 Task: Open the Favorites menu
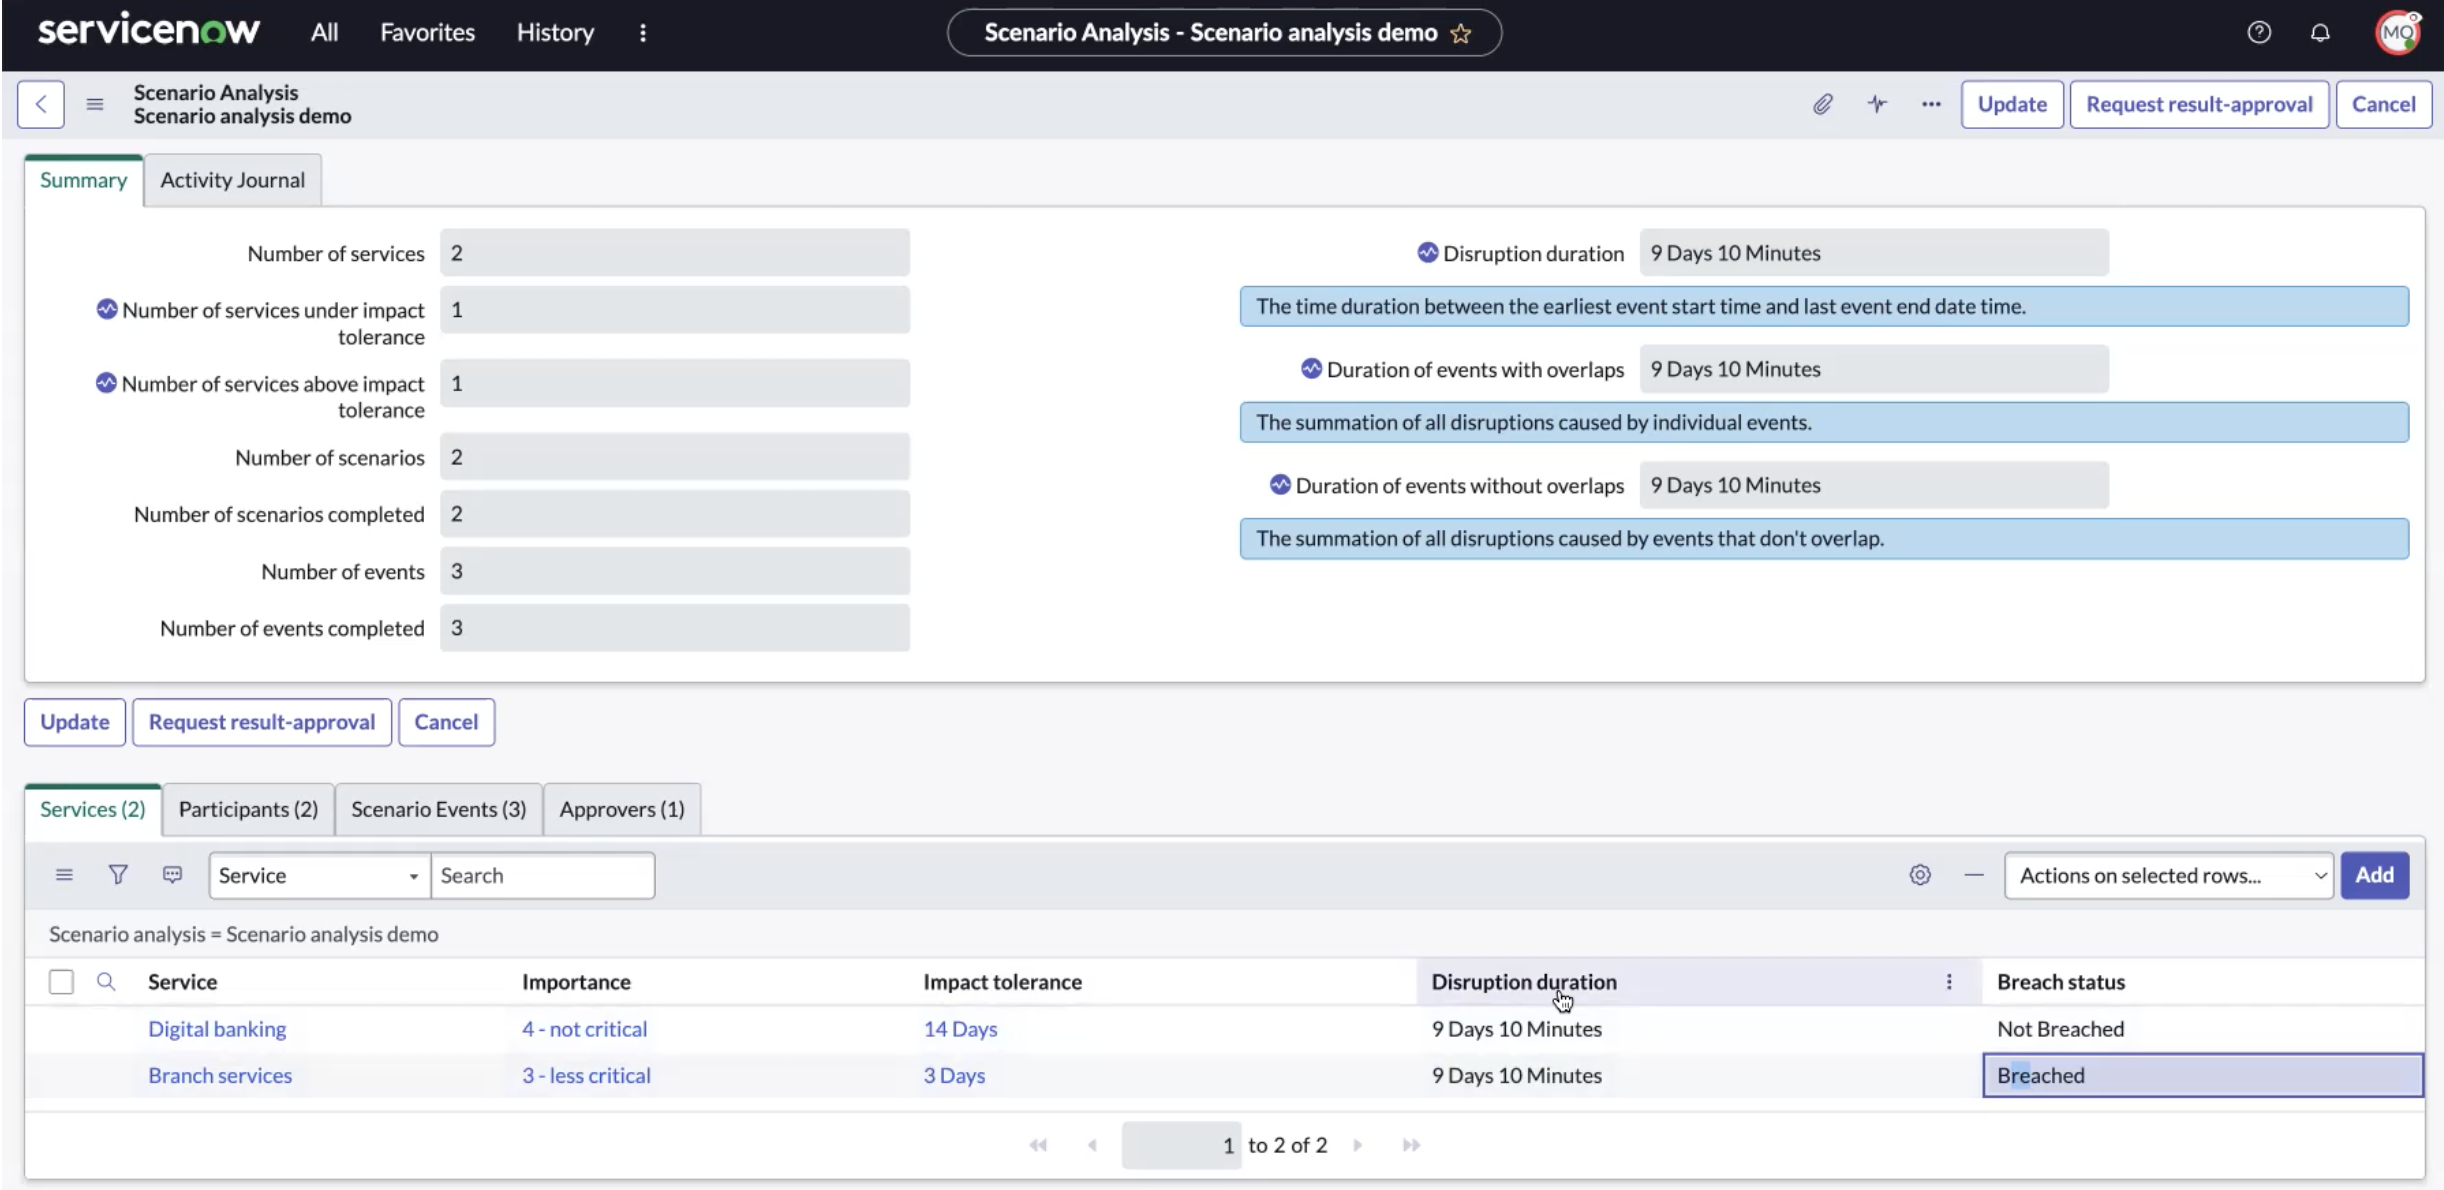(428, 33)
